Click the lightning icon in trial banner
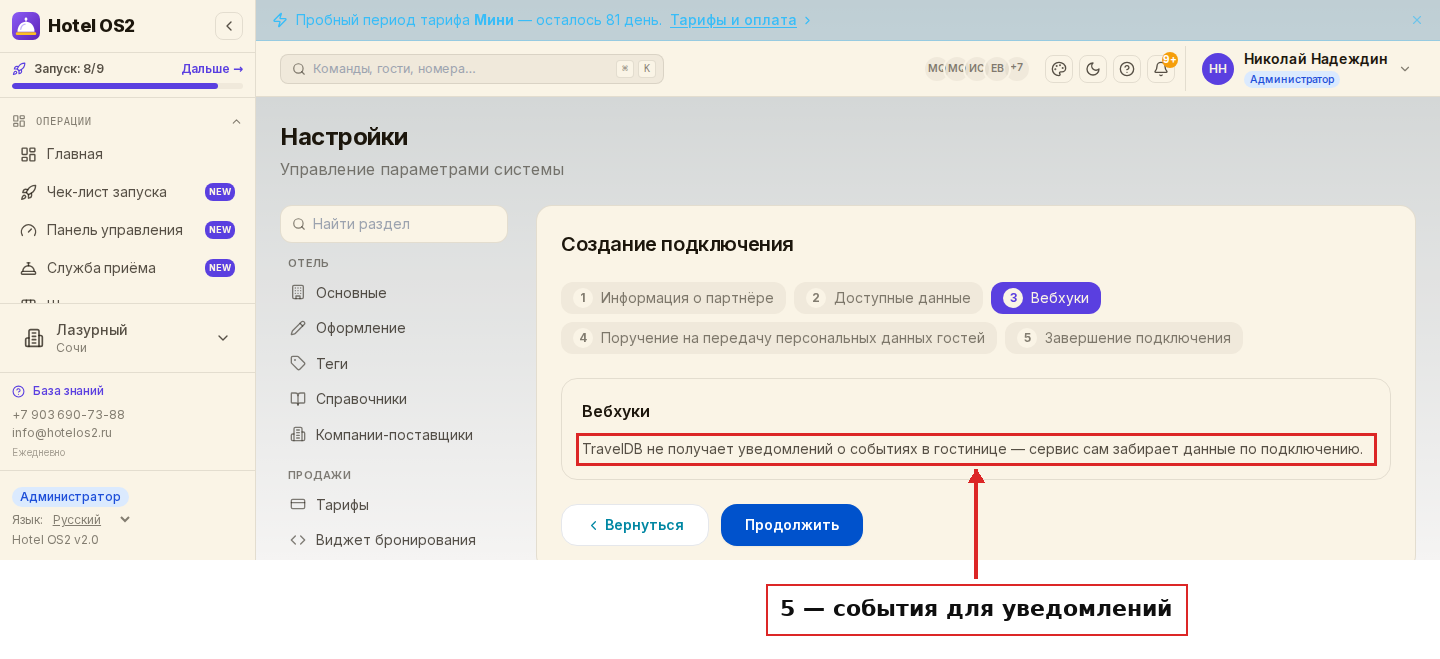The height and width of the screenshot is (659, 1440). (280, 20)
